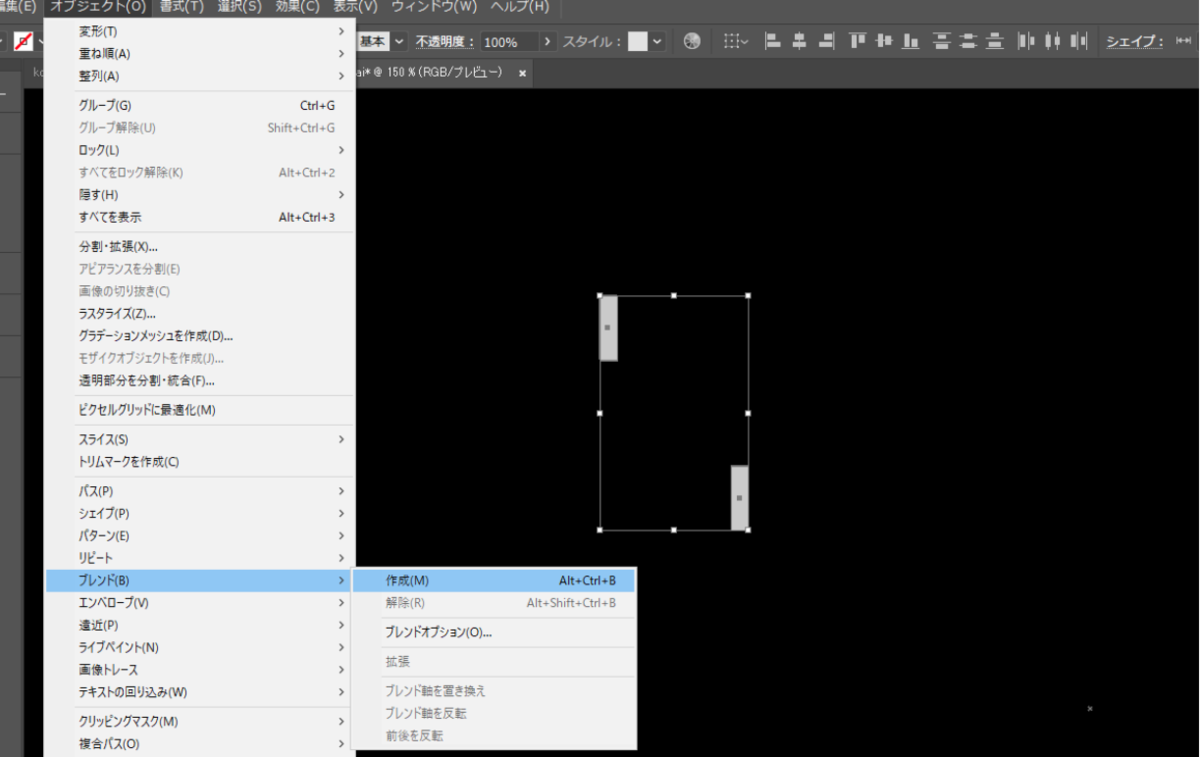Click the horizontal distribute center icon

1052,41
